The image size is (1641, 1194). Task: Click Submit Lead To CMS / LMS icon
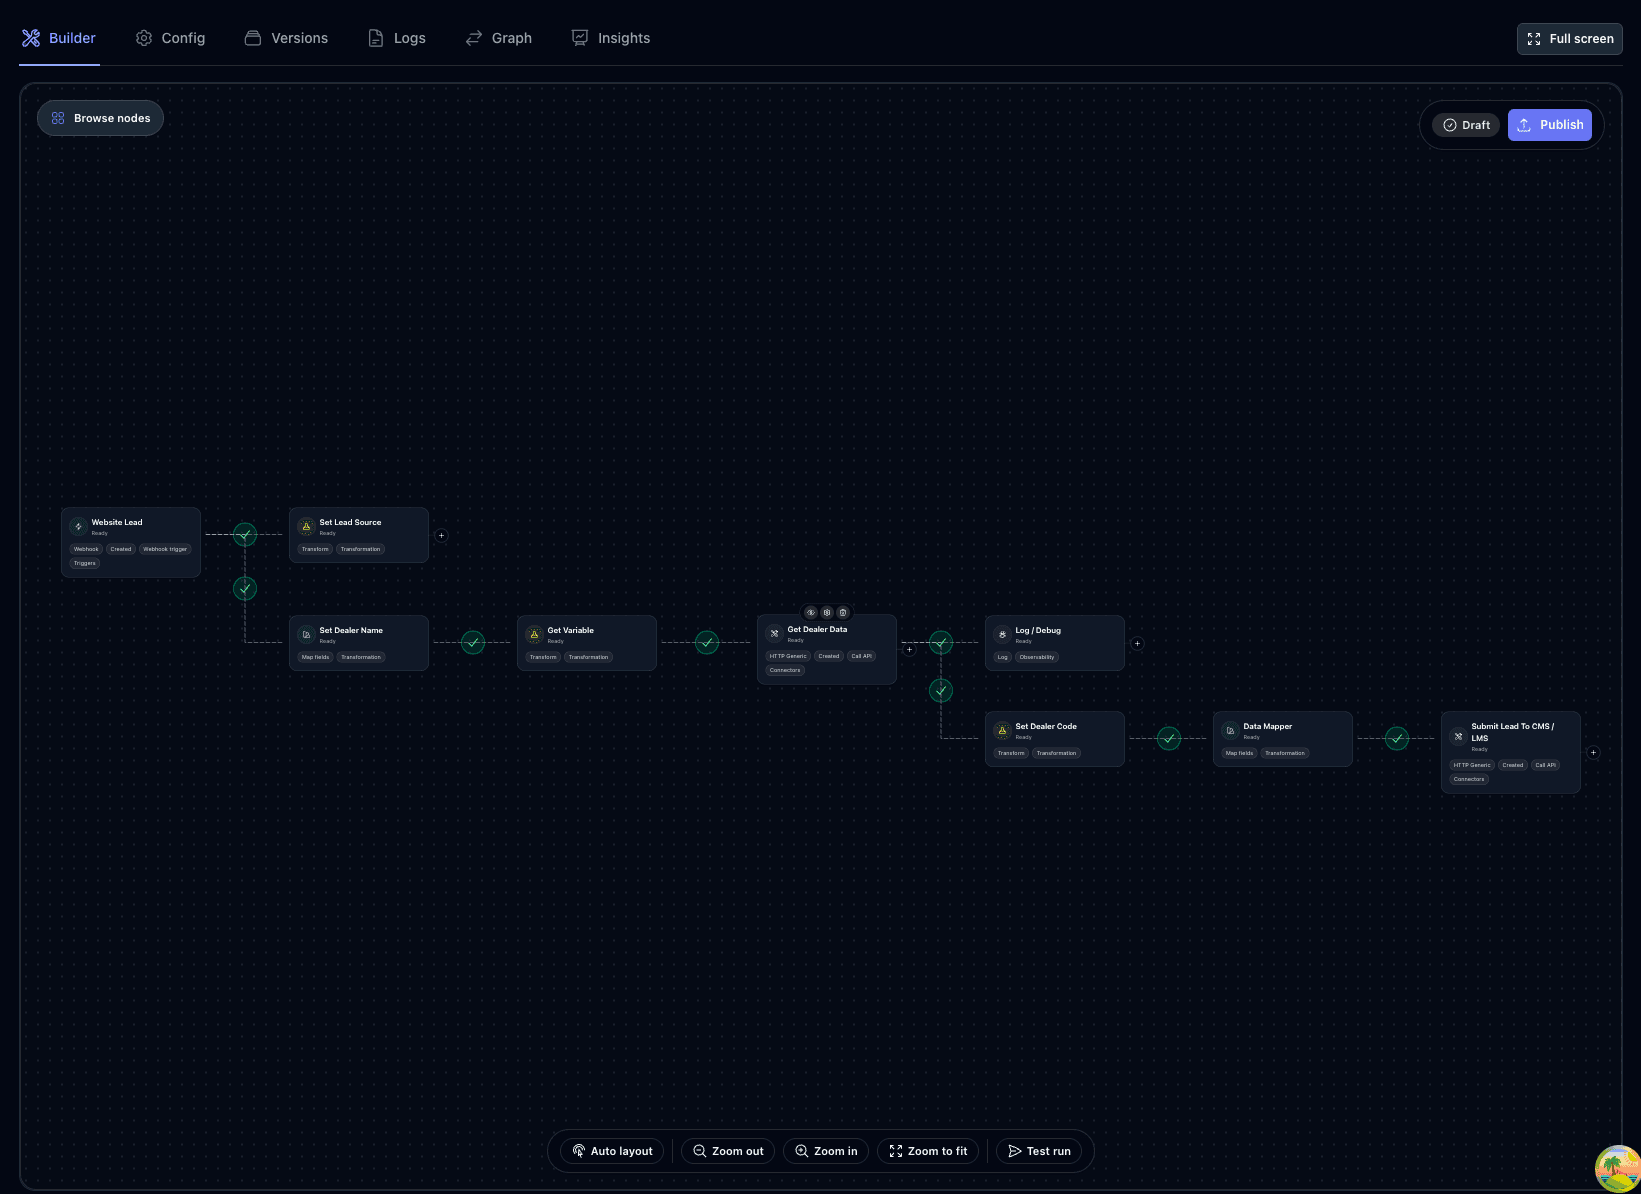tap(1458, 736)
